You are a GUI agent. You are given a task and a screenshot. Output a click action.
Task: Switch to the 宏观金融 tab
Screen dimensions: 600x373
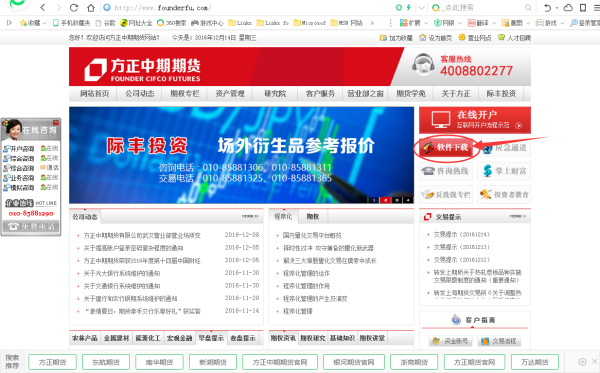click(x=179, y=338)
